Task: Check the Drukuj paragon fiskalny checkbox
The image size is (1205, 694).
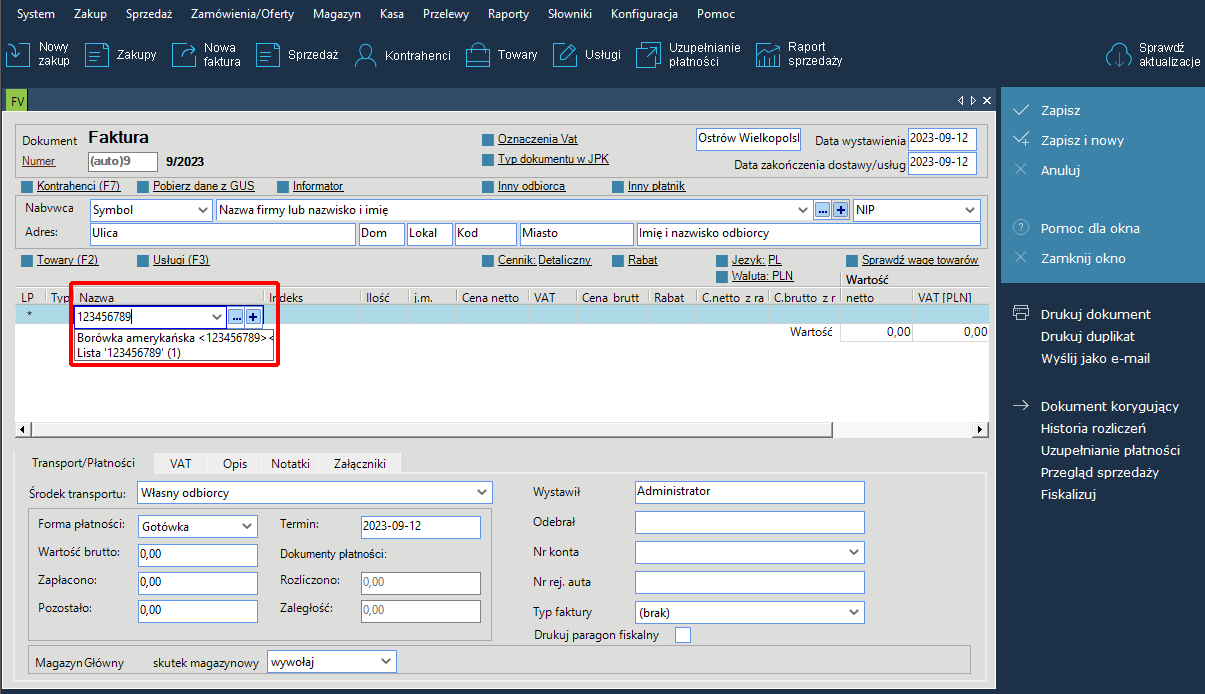Action: click(683, 635)
